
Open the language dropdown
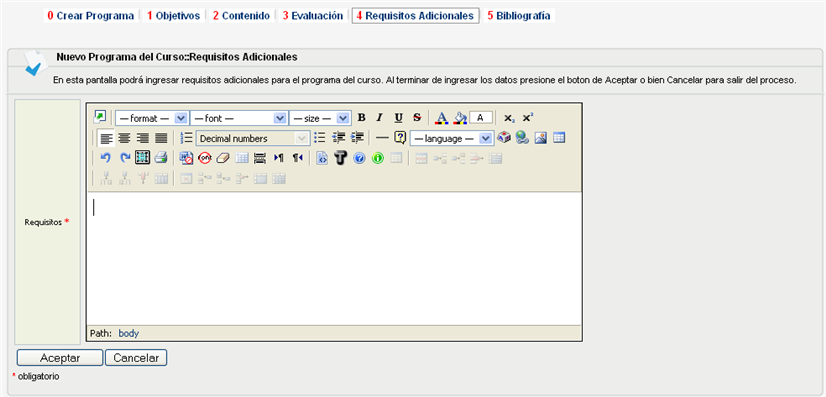pyautogui.click(x=451, y=138)
